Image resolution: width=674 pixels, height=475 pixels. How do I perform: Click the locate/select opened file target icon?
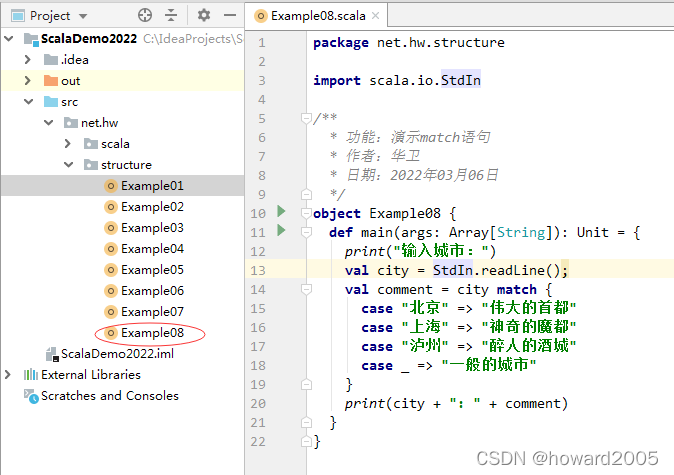[x=145, y=15]
